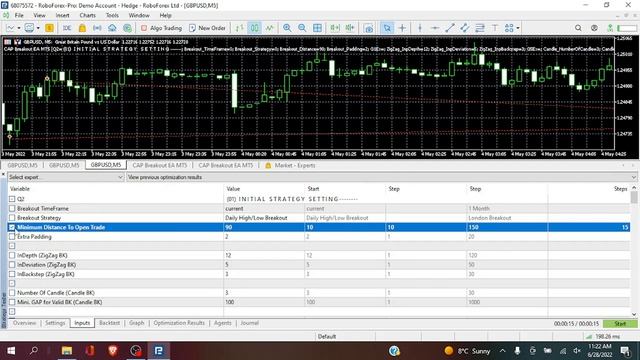Click the inputs table vertical scrollbar

634,251
